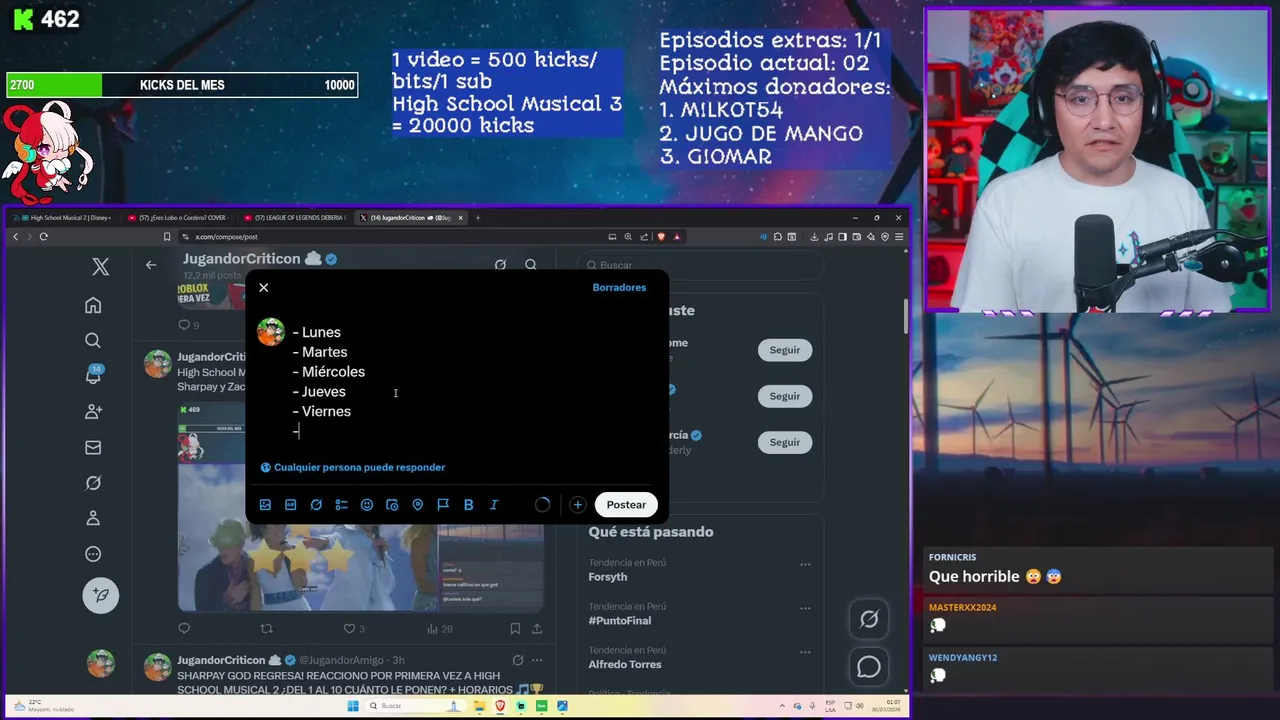This screenshot has width=1280, height=720.
Task: Search profile posts with magnifier icon
Action: tap(531, 265)
